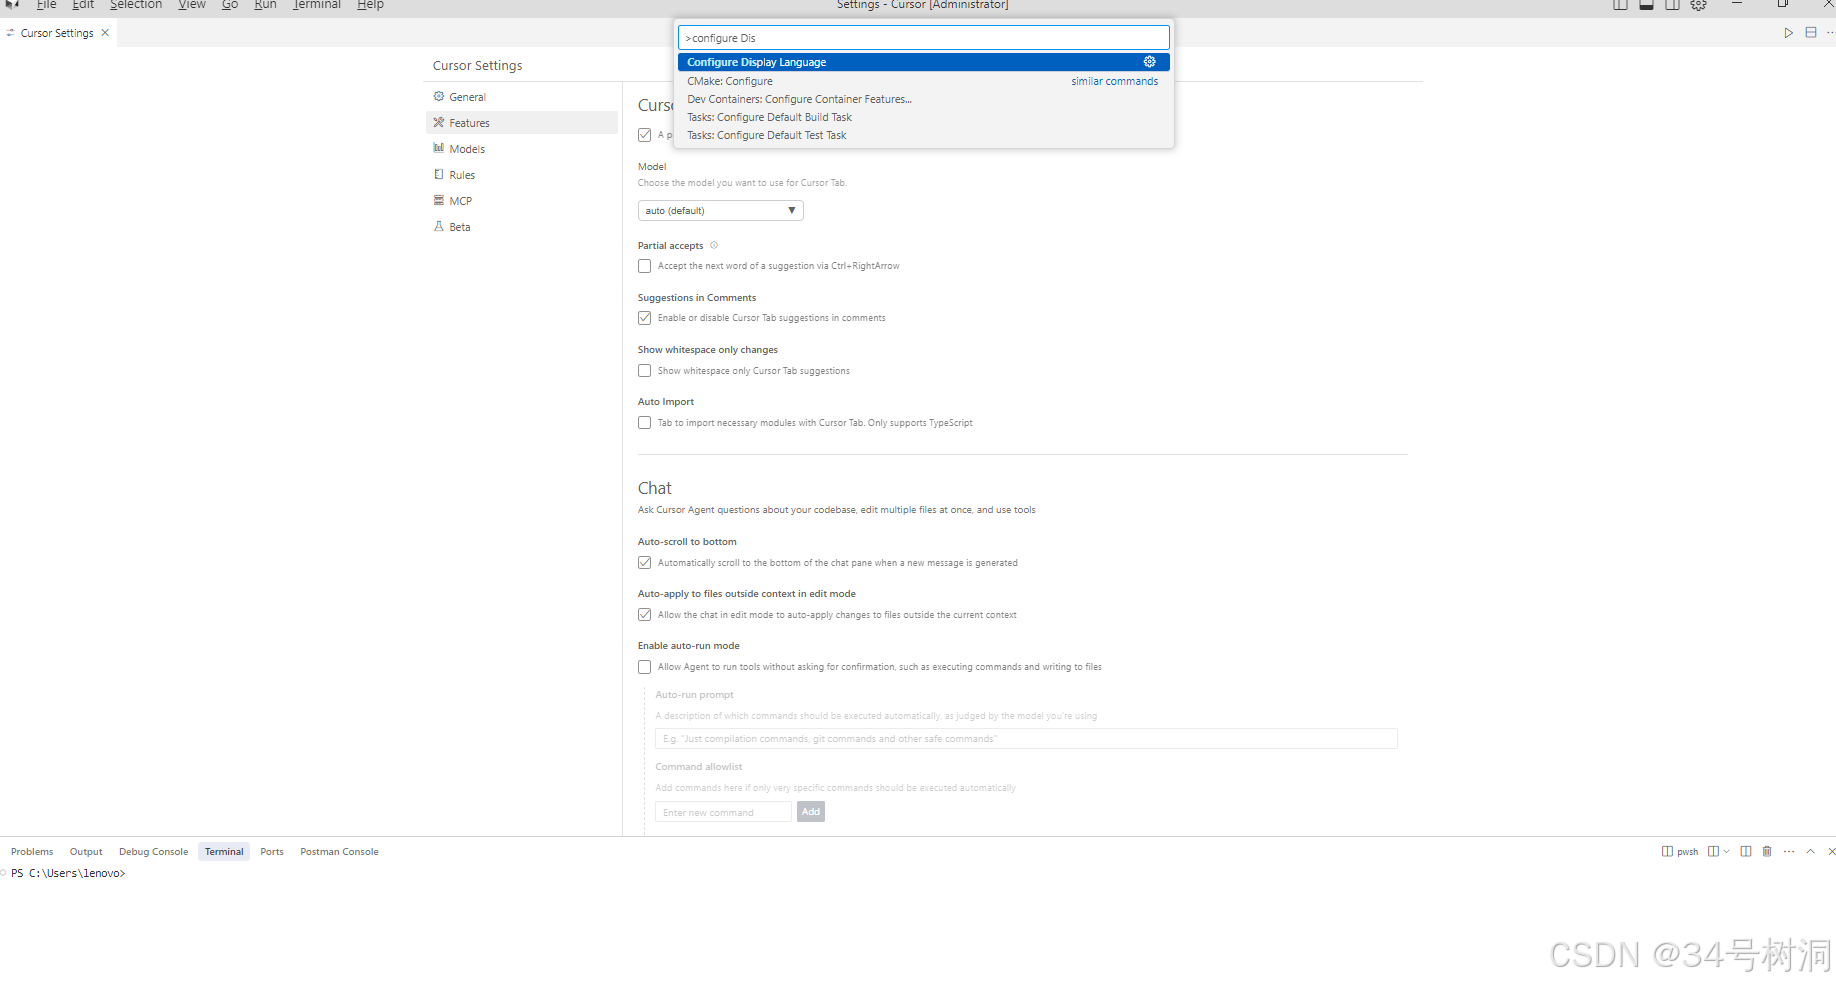Select the Features settings section
The width and height of the screenshot is (1836, 987).
click(x=522, y=123)
